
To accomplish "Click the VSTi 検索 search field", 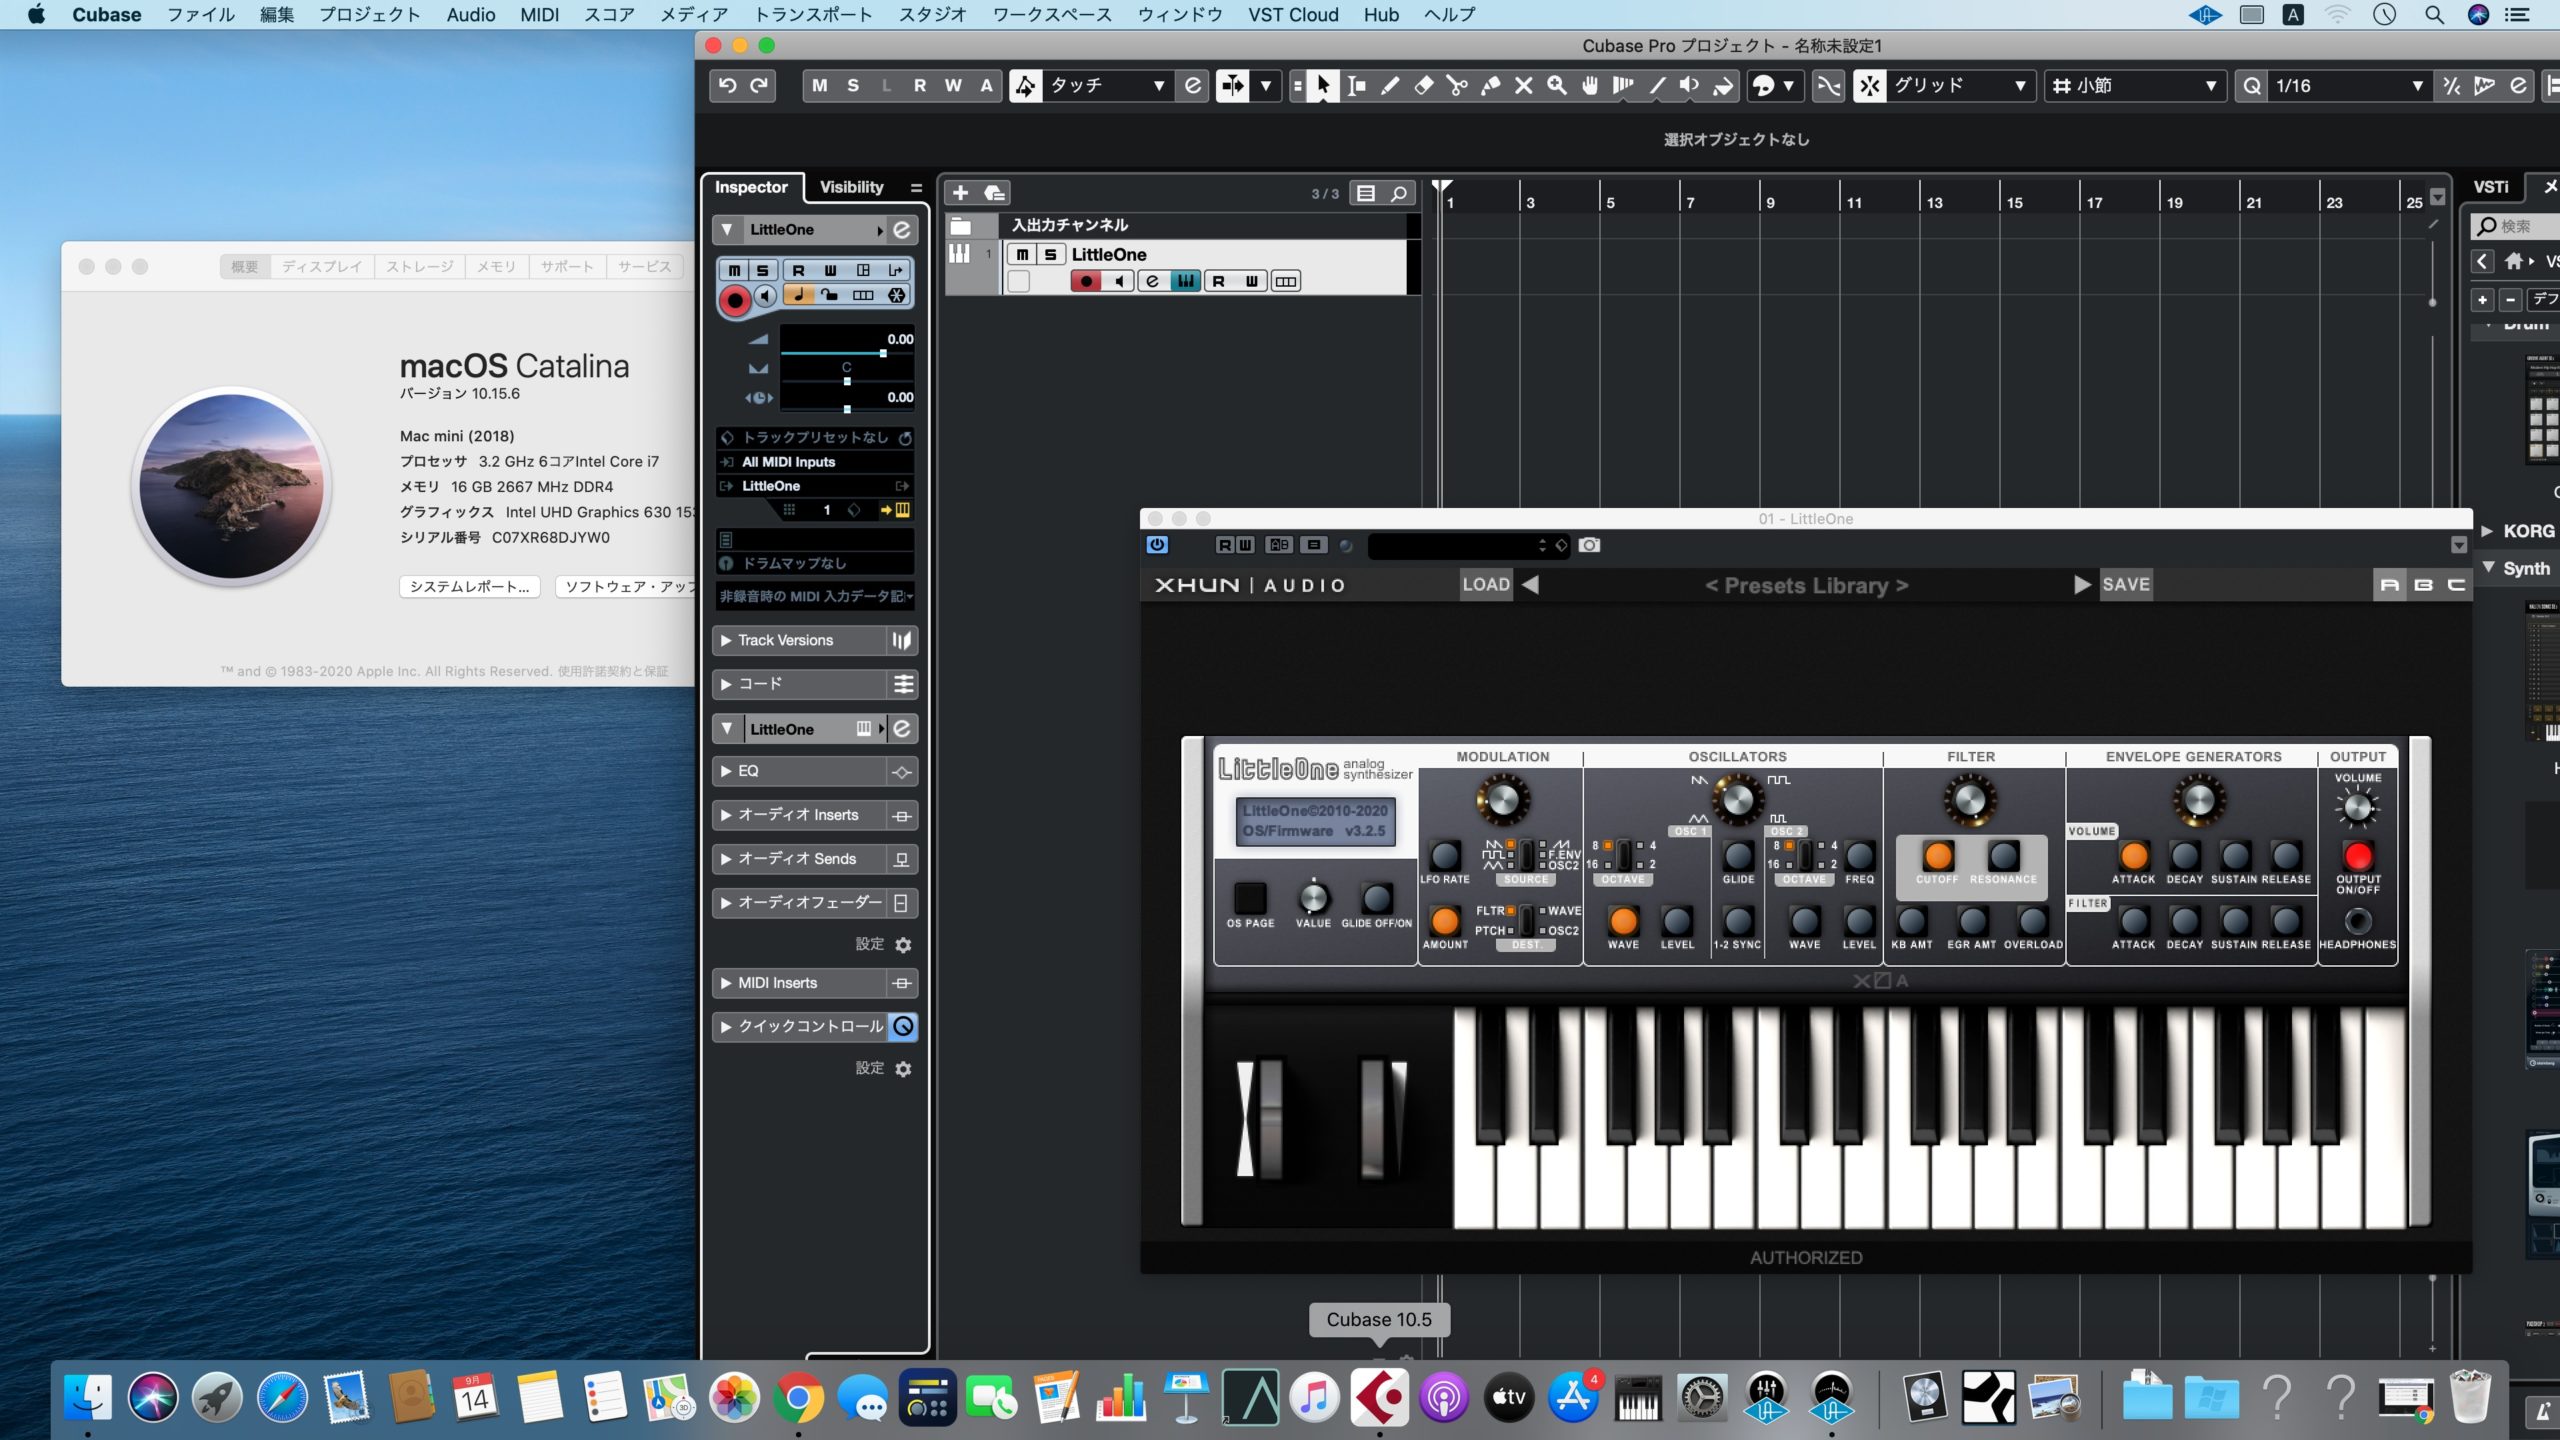I will (x=2517, y=226).
